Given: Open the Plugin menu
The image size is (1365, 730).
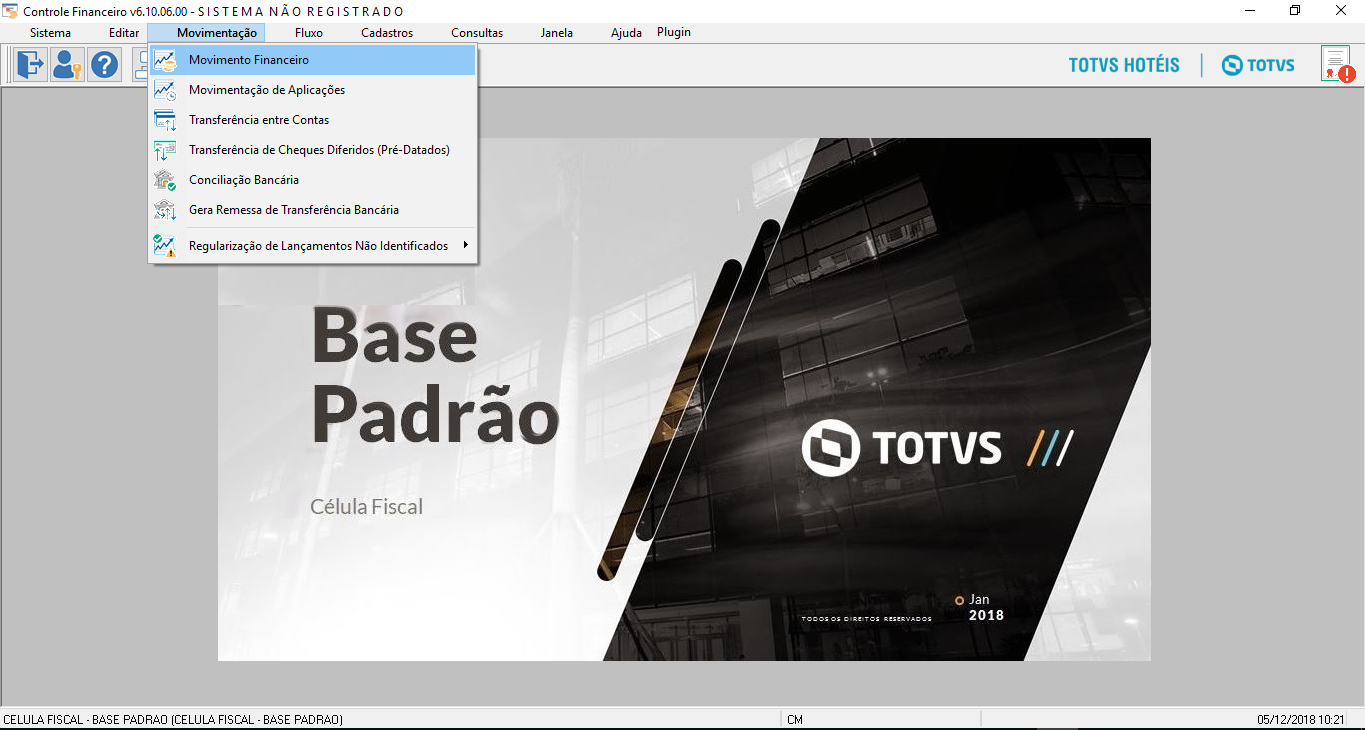Looking at the screenshot, I should 674,32.
